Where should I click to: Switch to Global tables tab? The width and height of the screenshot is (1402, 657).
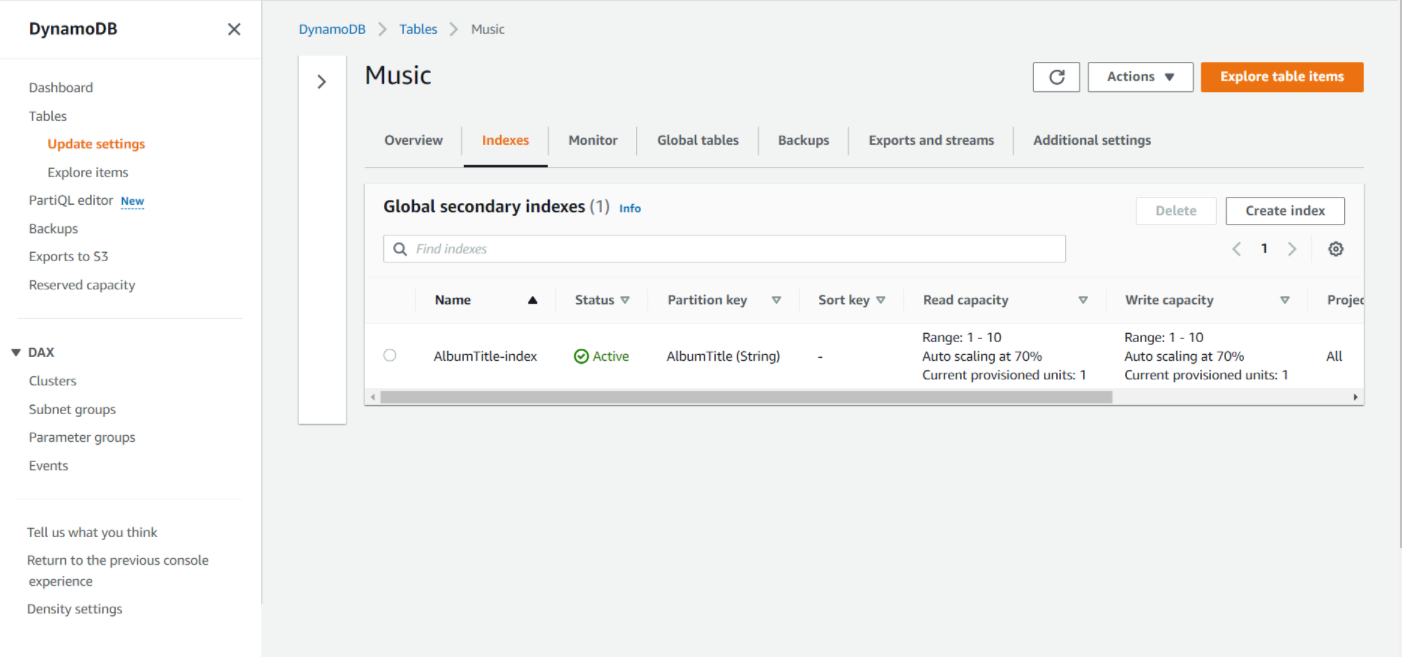tap(698, 140)
